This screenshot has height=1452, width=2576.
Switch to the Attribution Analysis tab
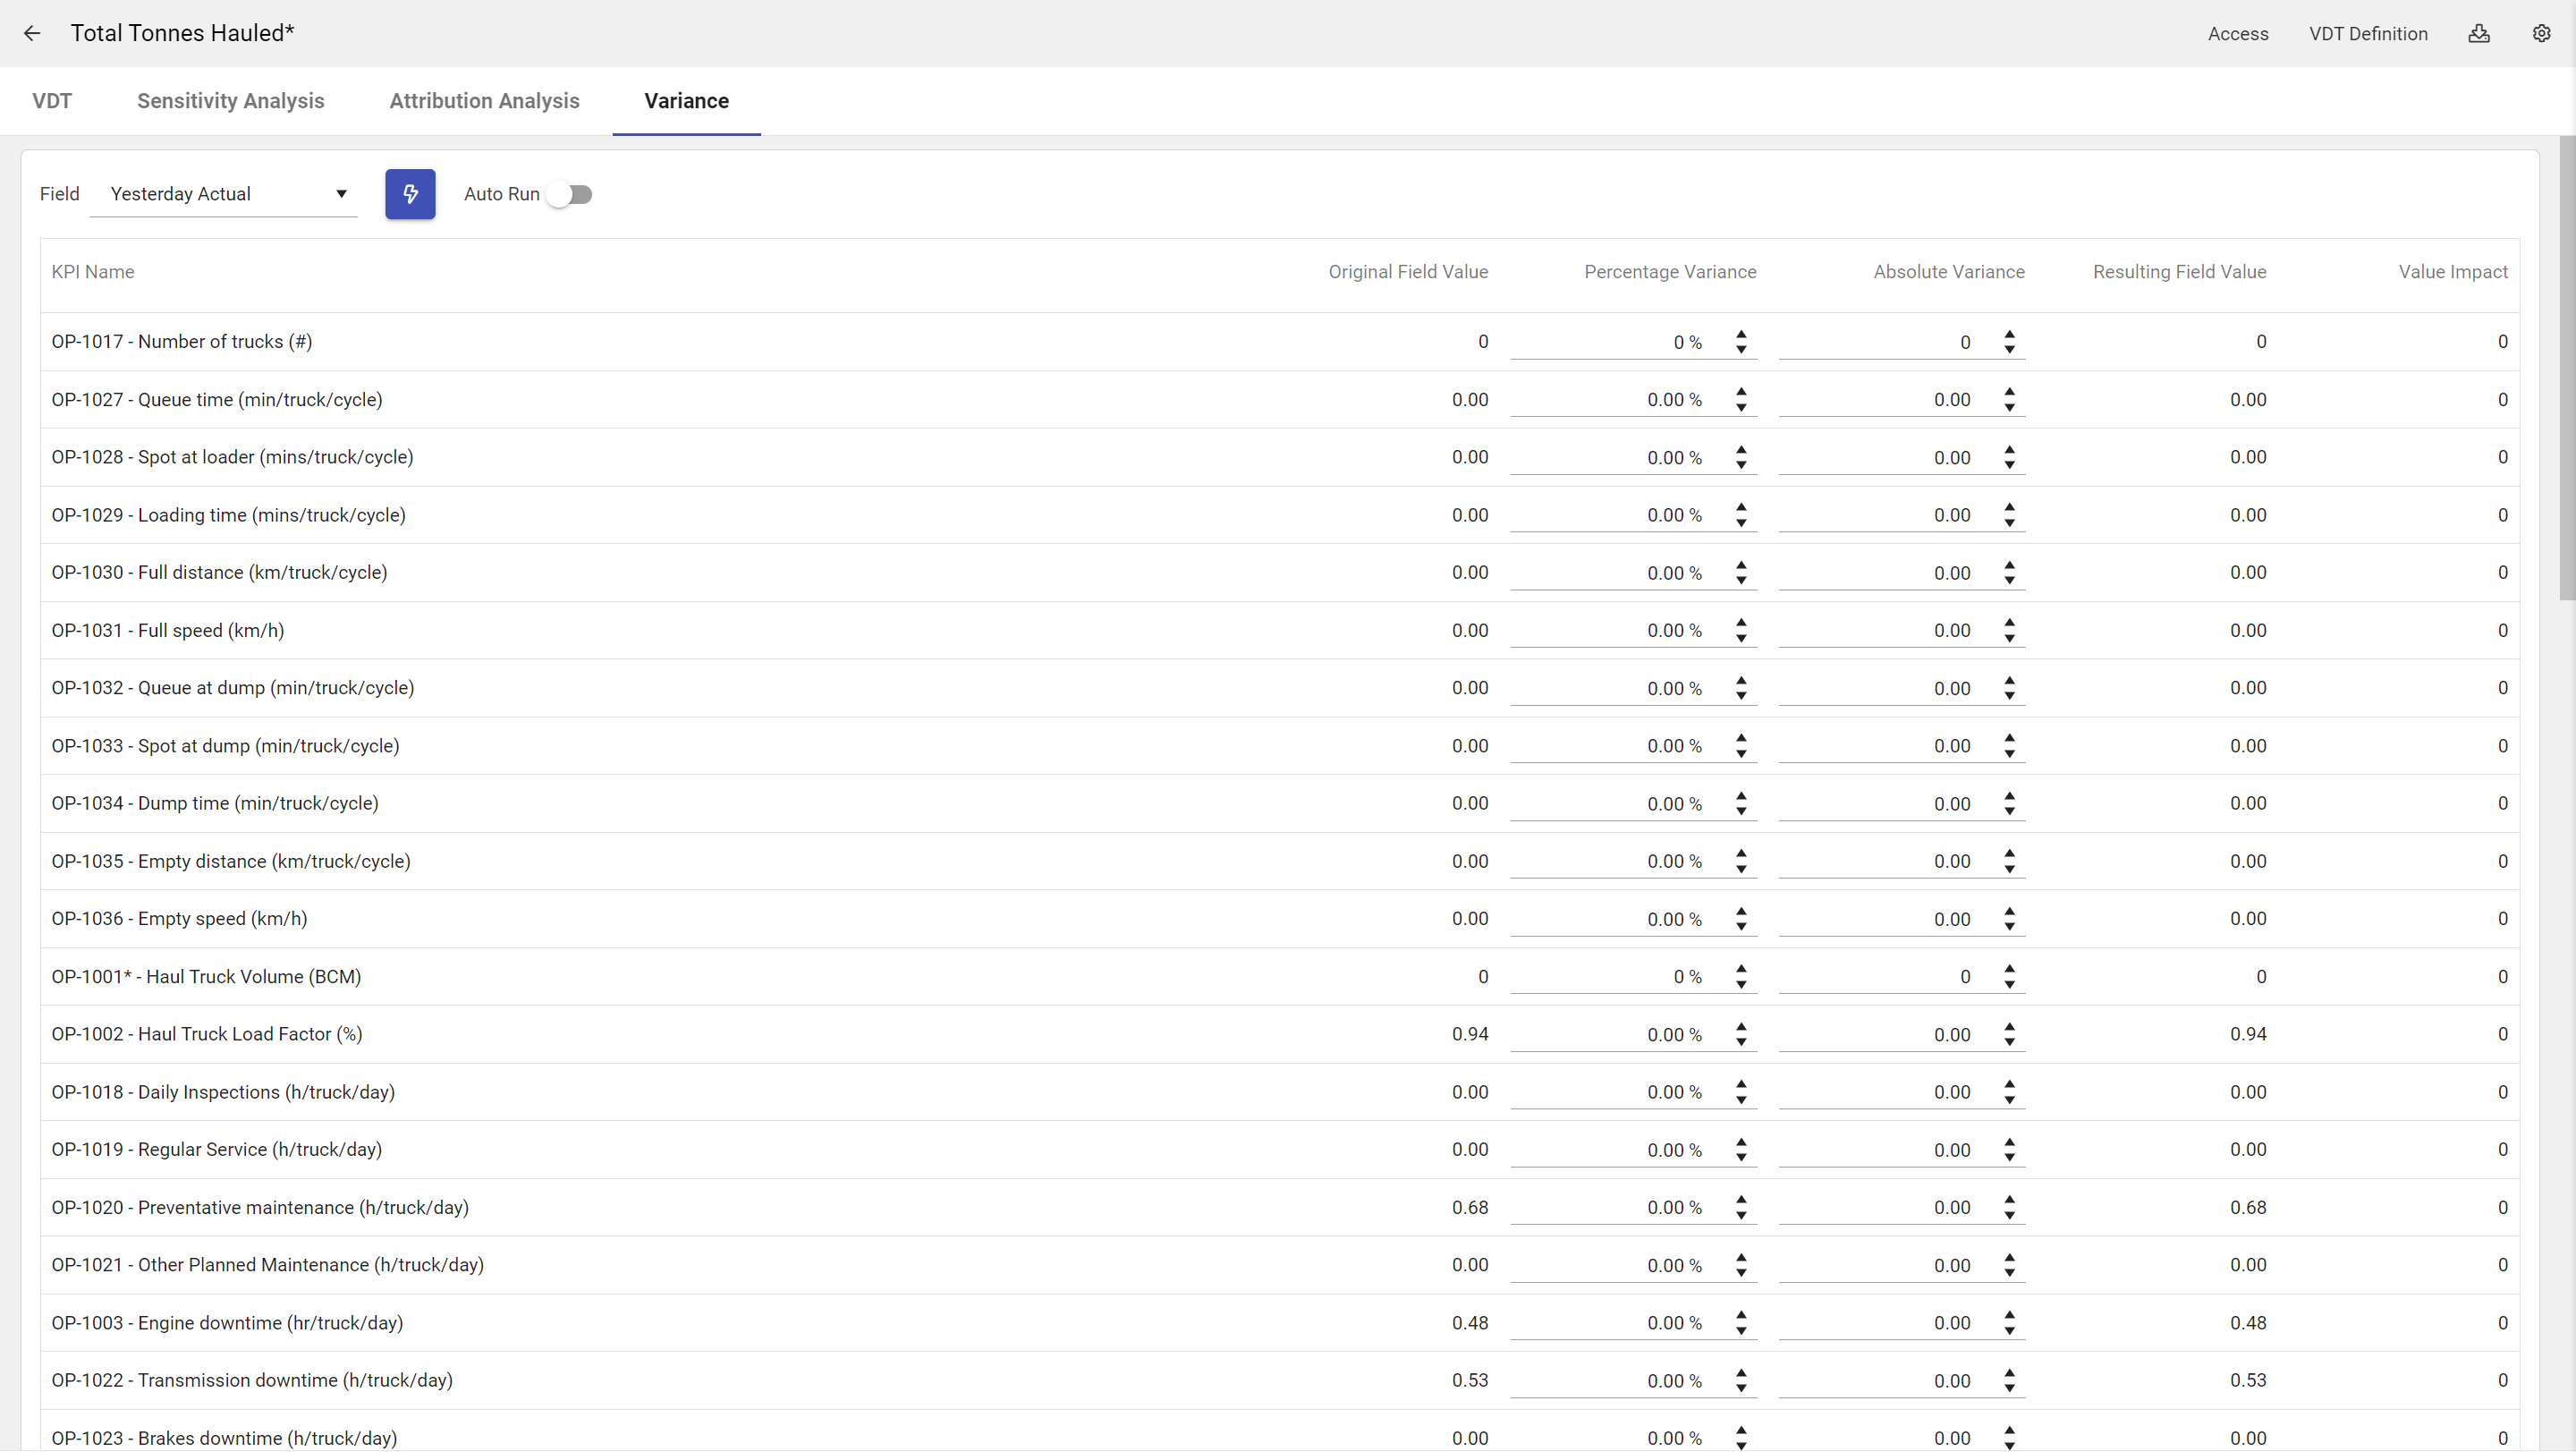[x=484, y=101]
